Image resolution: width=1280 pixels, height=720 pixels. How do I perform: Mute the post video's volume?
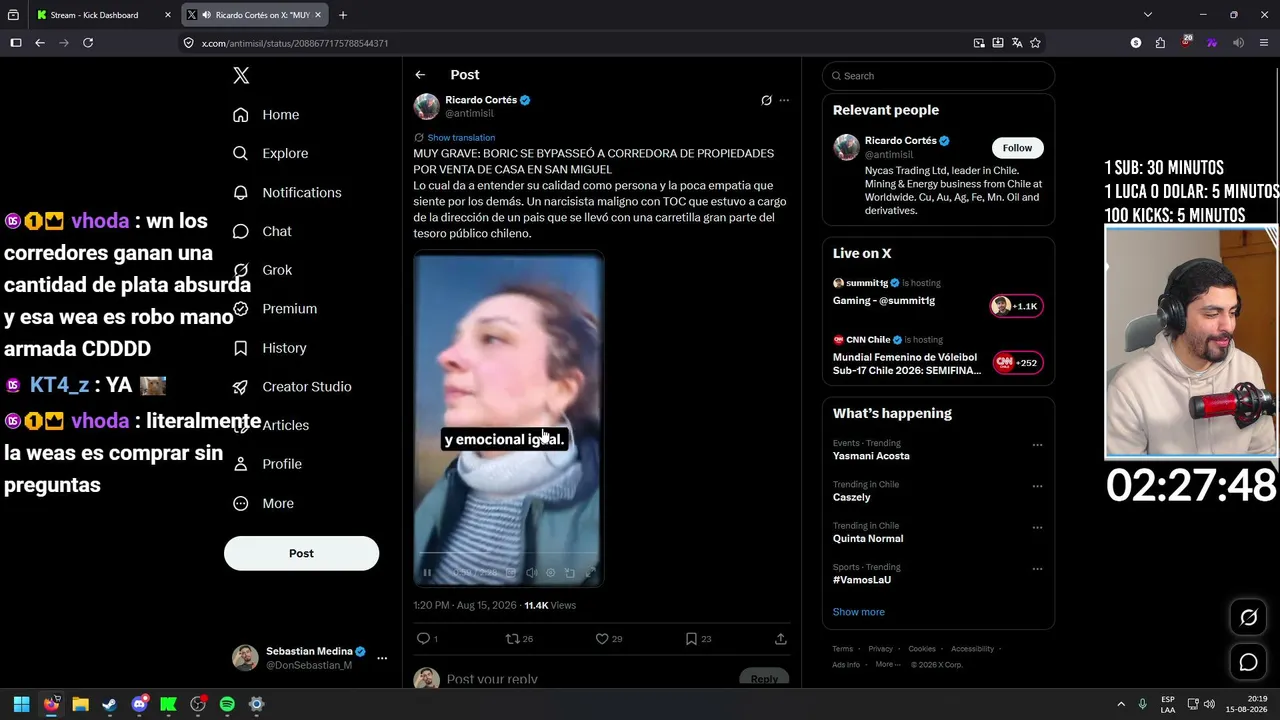coord(531,573)
